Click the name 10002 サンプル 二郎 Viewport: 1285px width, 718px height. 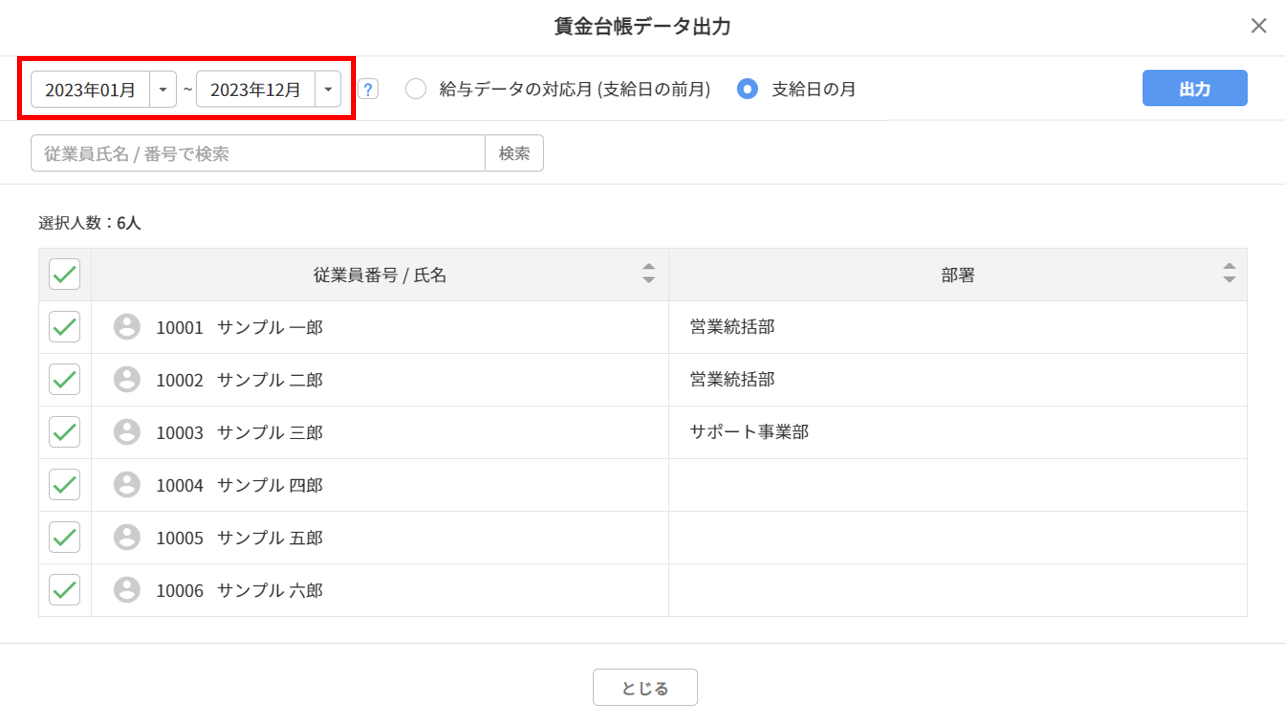pos(239,380)
